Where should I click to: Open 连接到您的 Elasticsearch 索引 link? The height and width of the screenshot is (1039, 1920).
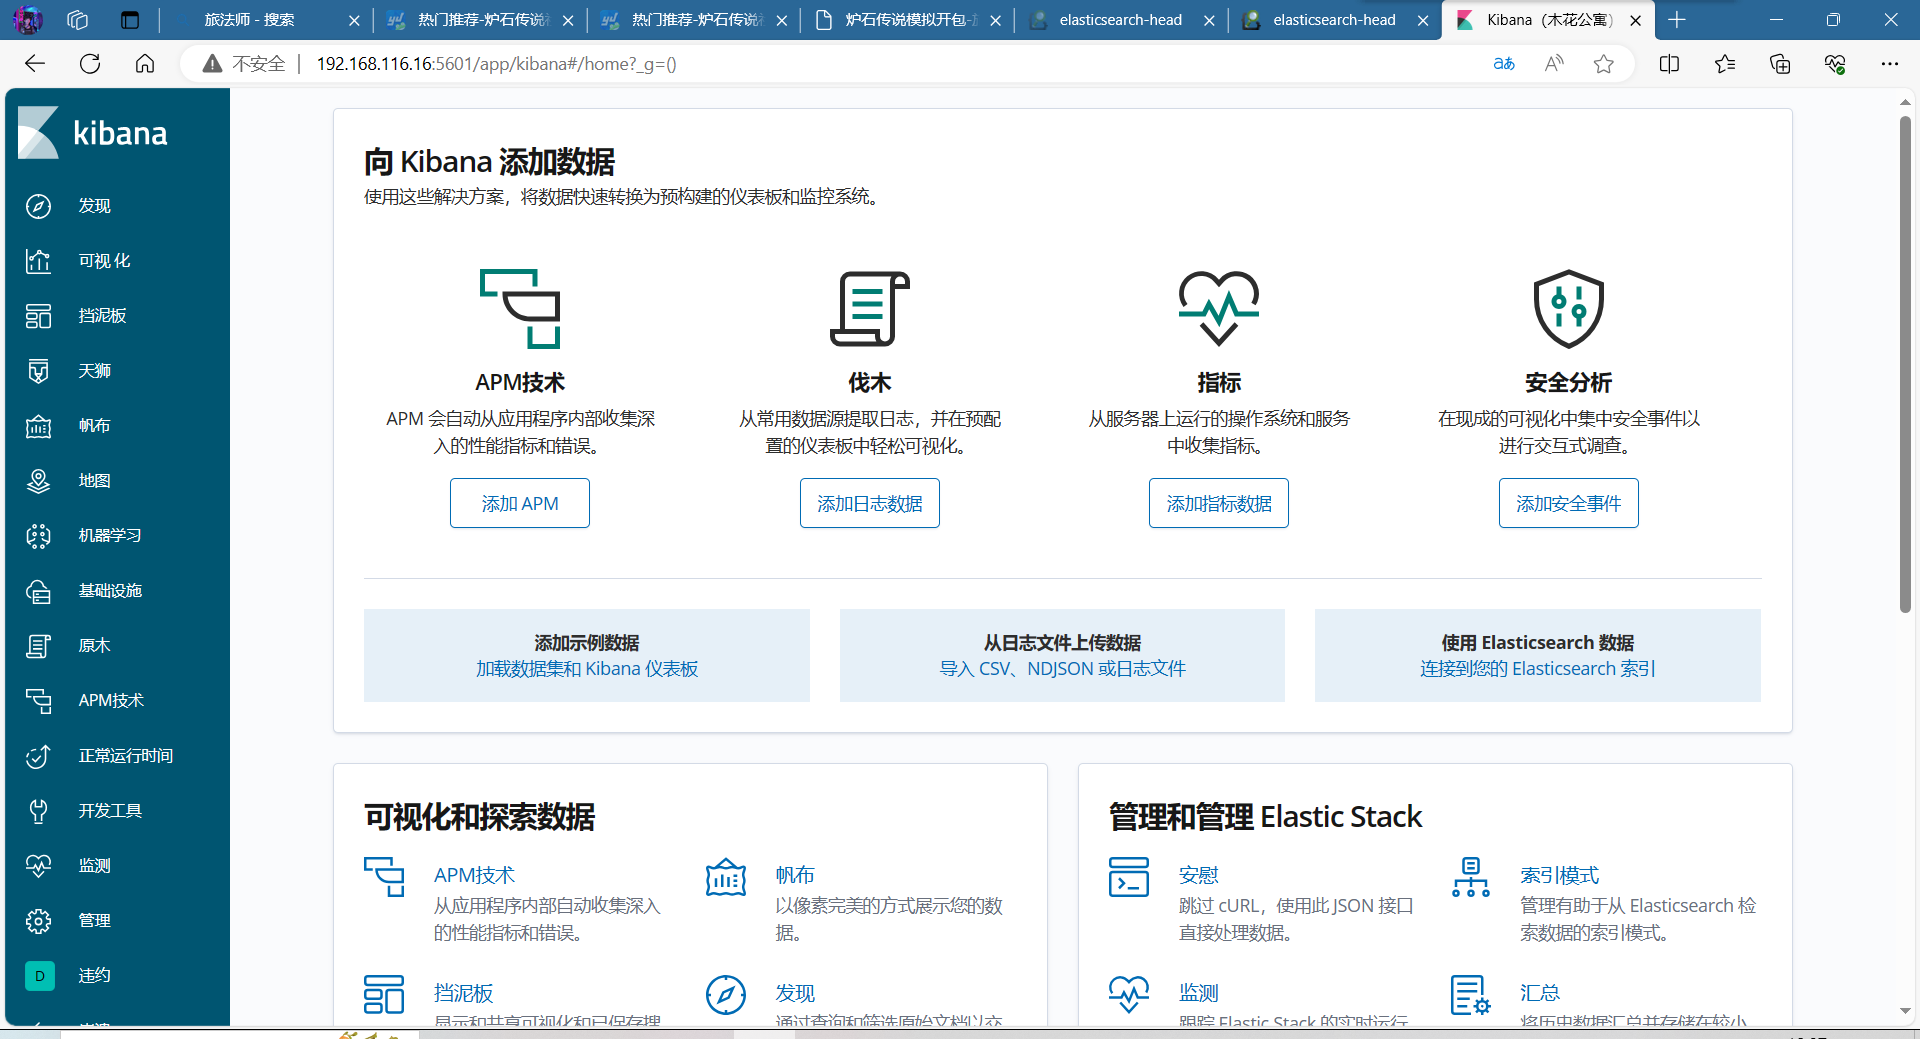1537,669
